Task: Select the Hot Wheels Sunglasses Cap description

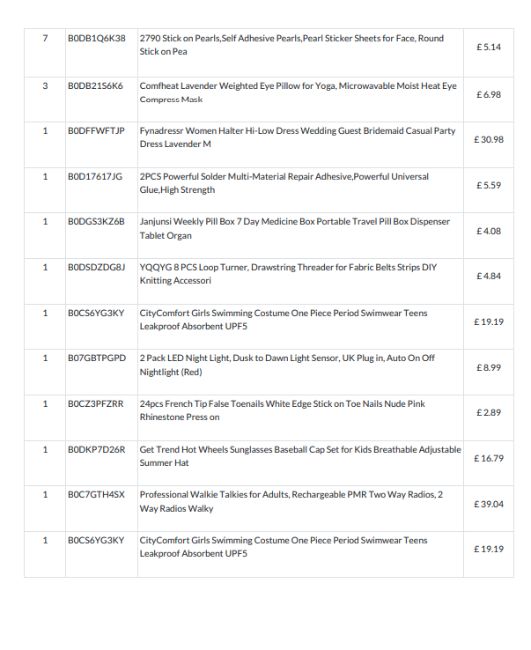Action: pyautogui.click(x=300, y=456)
